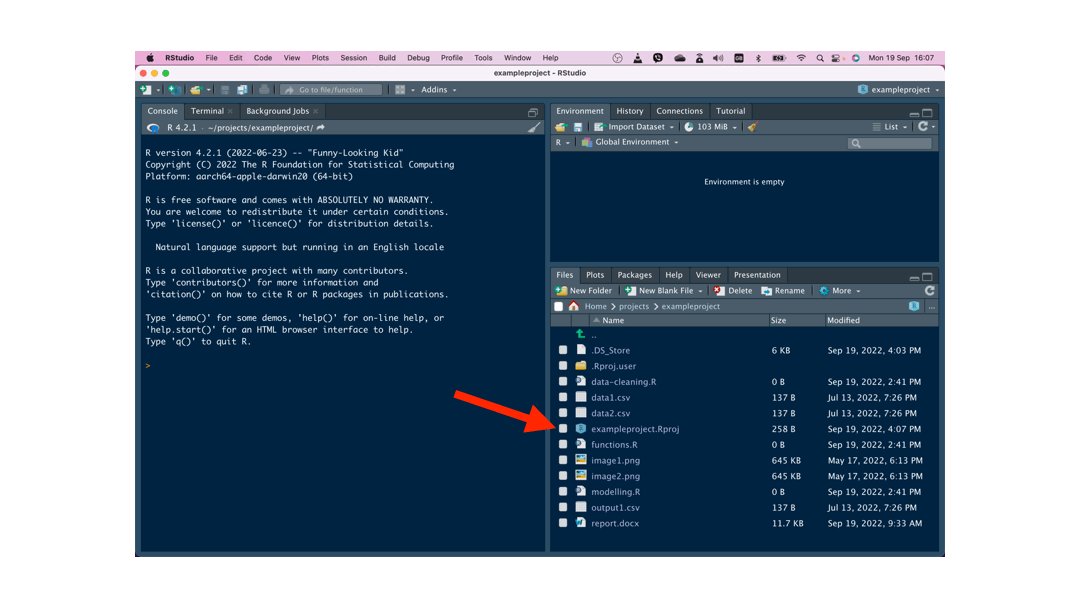Open the output1.csv file
This screenshot has height=608, width=1080.
click(x=615, y=507)
